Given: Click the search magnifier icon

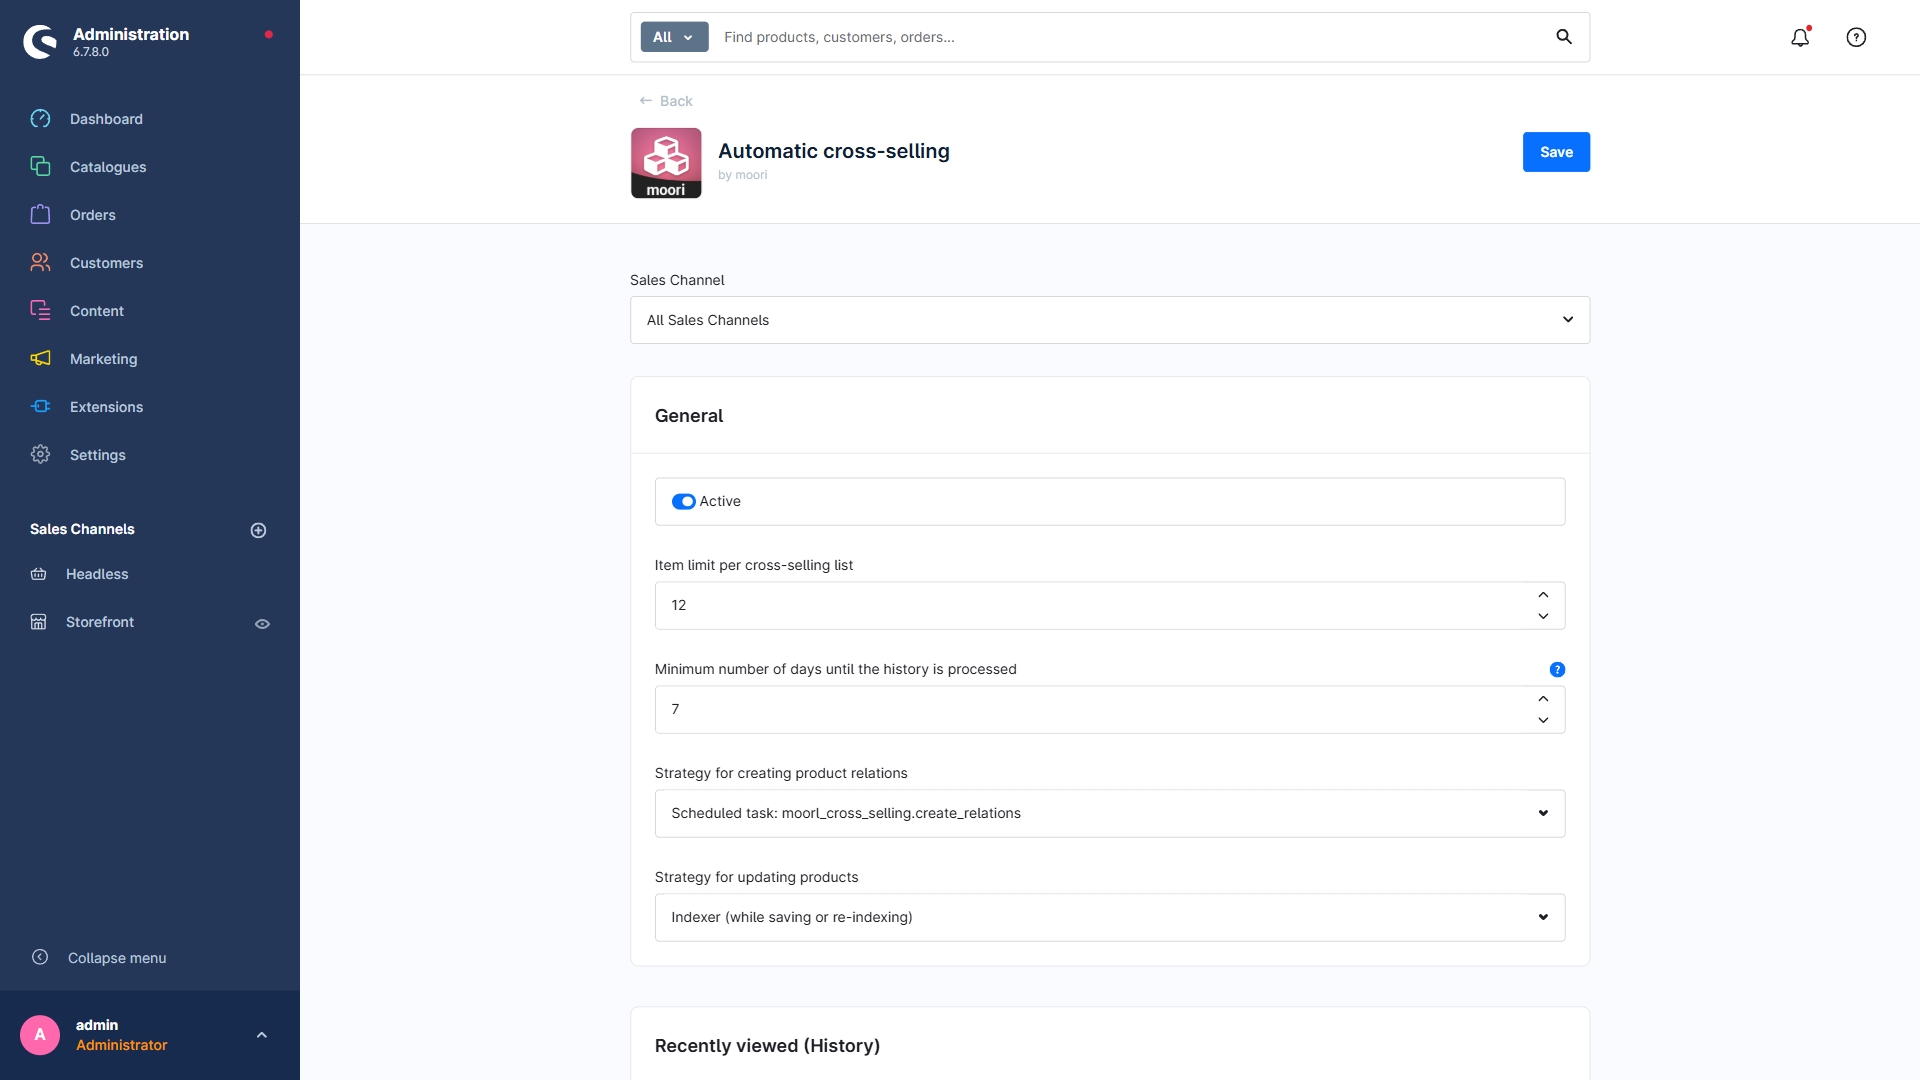Looking at the screenshot, I should click(x=1564, y=36).
